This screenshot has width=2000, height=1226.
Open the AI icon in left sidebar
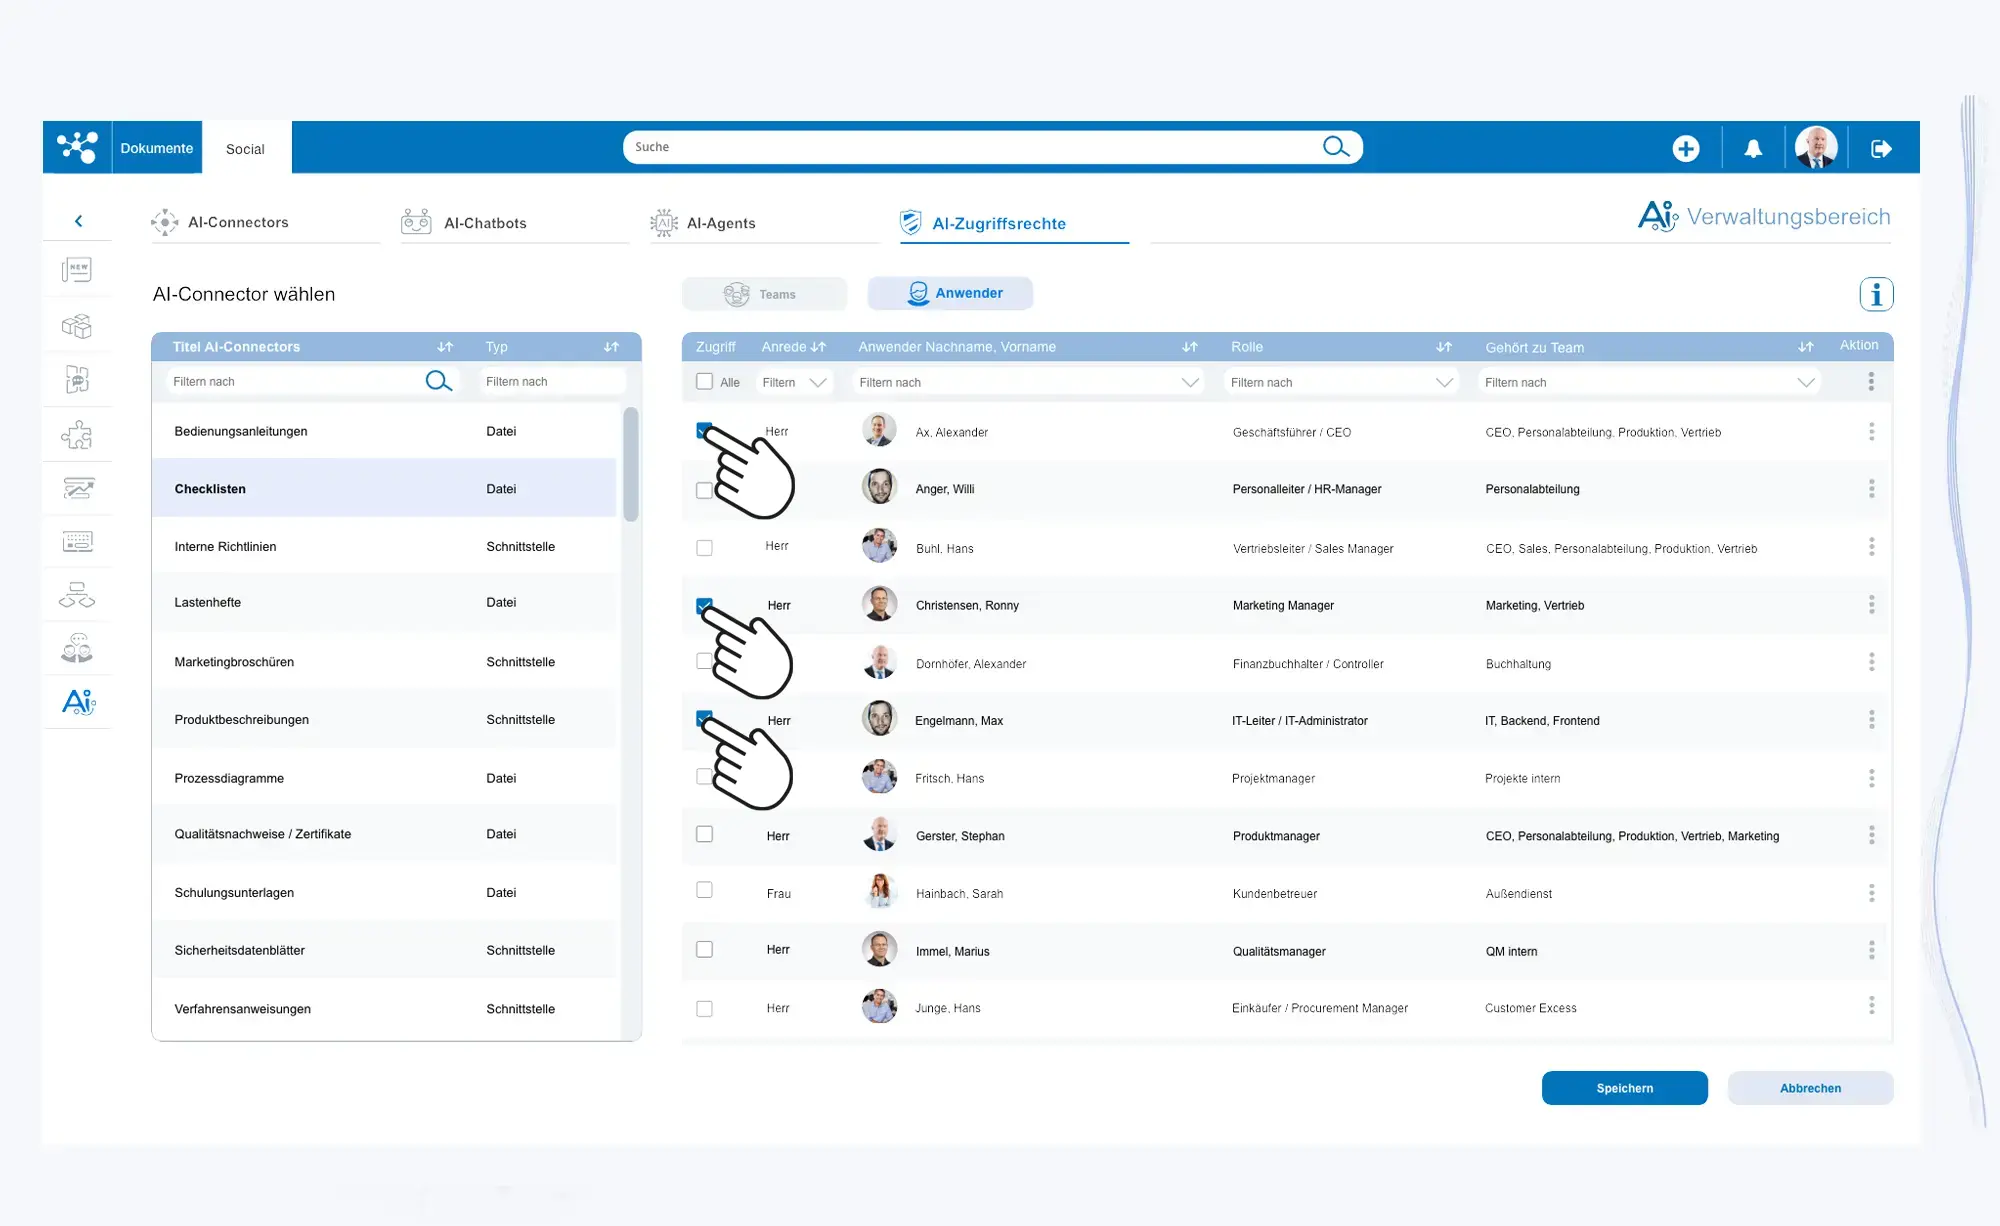click(x=78, y=702)
